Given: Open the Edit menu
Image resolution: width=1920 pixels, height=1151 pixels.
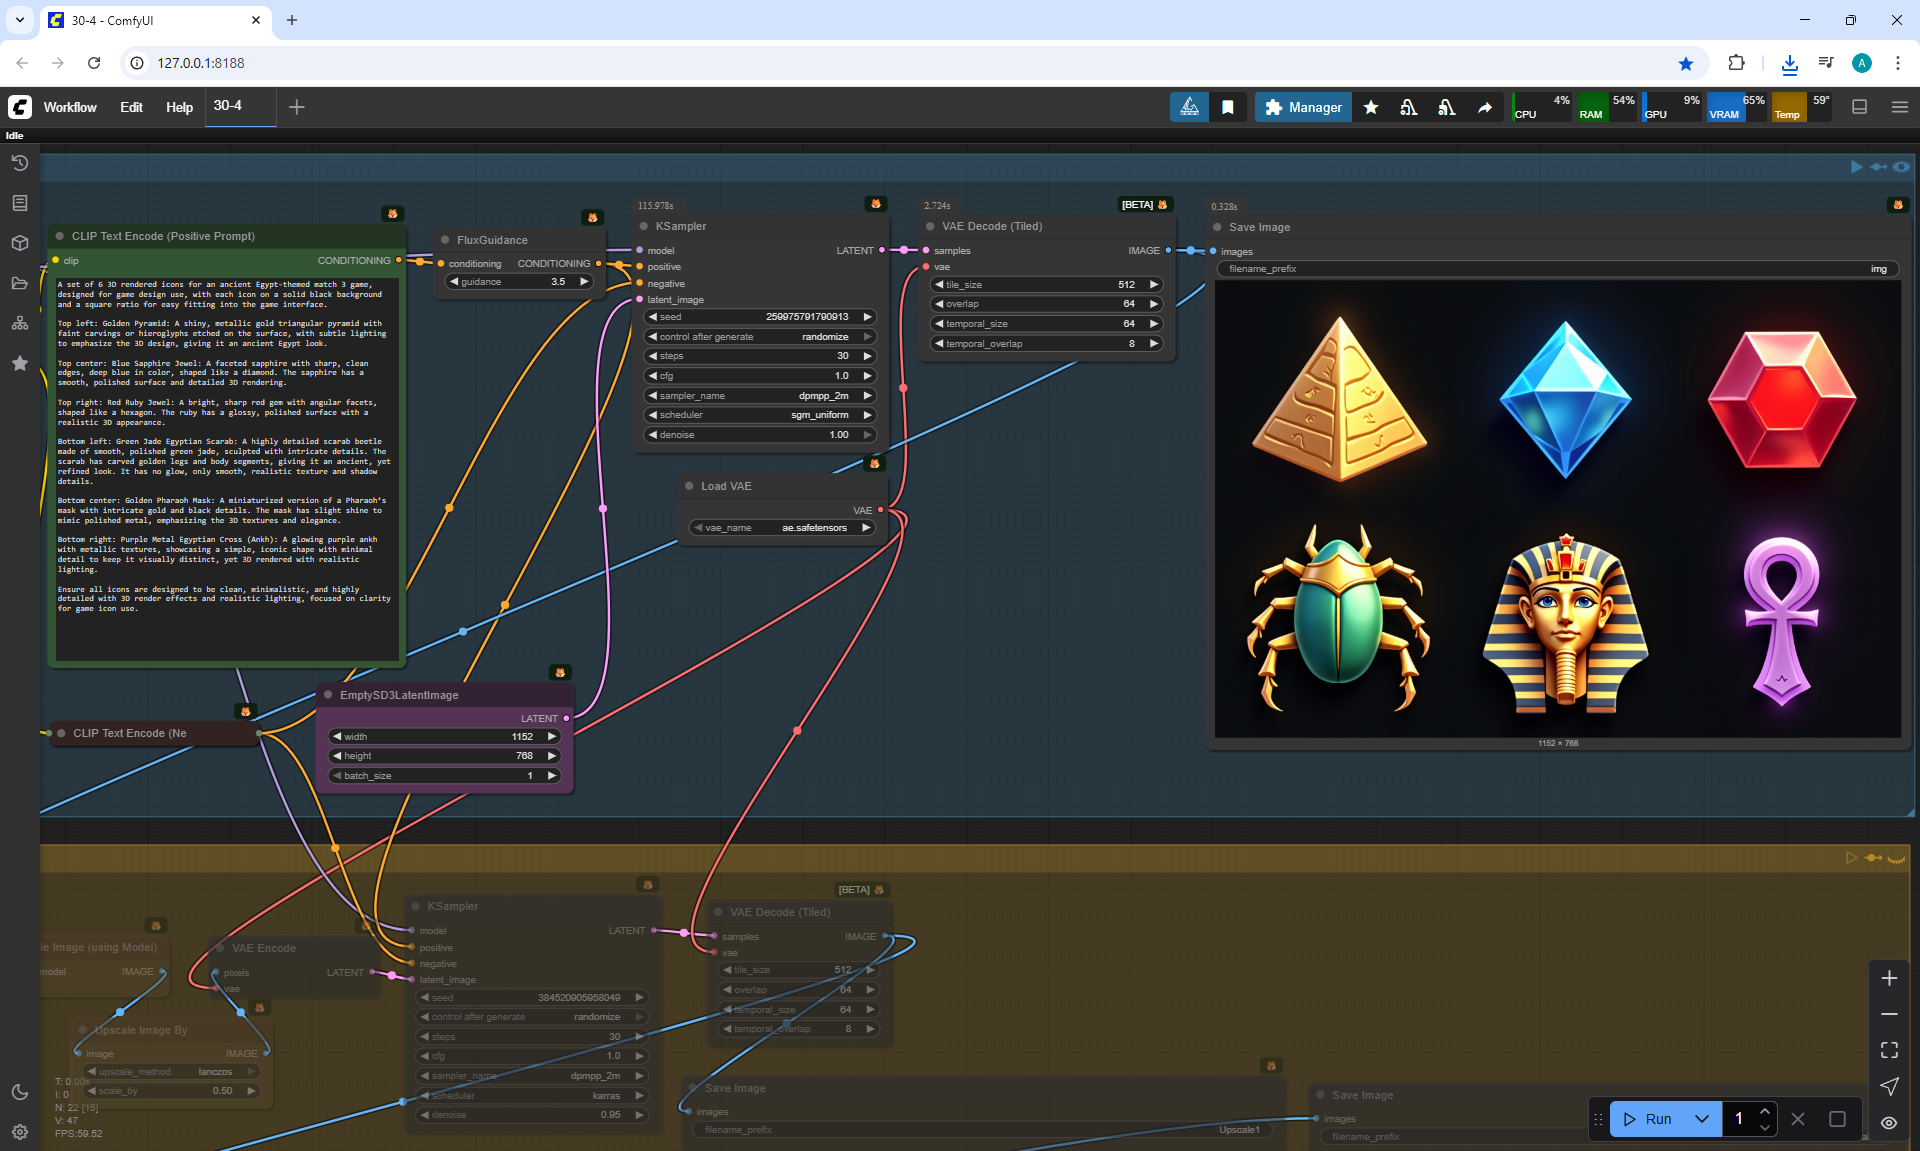Looking at the screenshot, I should (131, 107).
